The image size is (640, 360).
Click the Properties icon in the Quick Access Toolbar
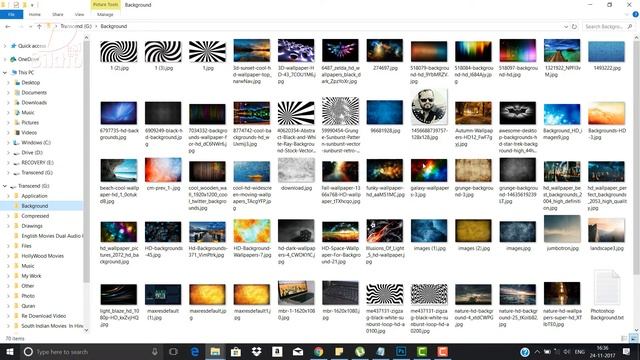(x=16, y=5)
